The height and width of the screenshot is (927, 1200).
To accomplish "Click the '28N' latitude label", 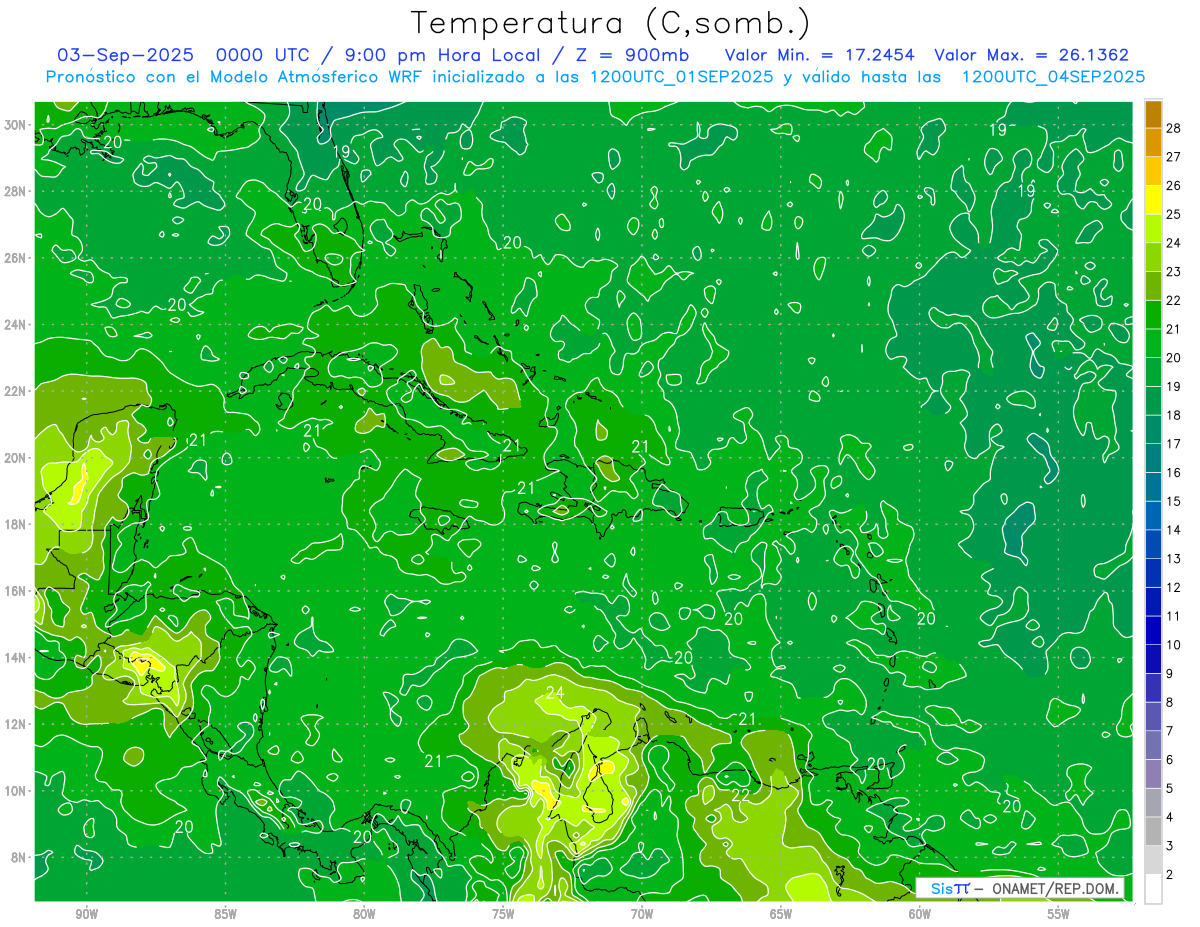I will click(x=17, y=191).
